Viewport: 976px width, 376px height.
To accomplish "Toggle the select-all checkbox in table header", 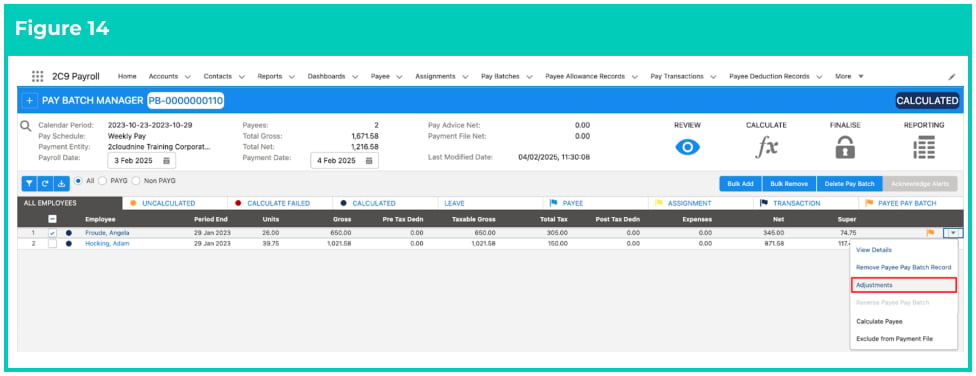I will click(53, 219).
